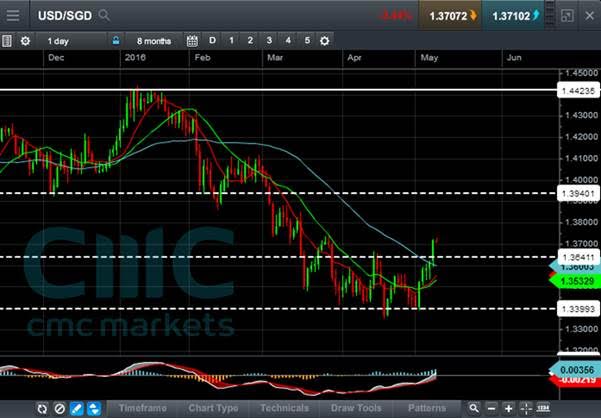Image resolution: width=601 pixels, height=418 pixels.
Task: Toggle the blue lock icon
Action: [116, 41]
